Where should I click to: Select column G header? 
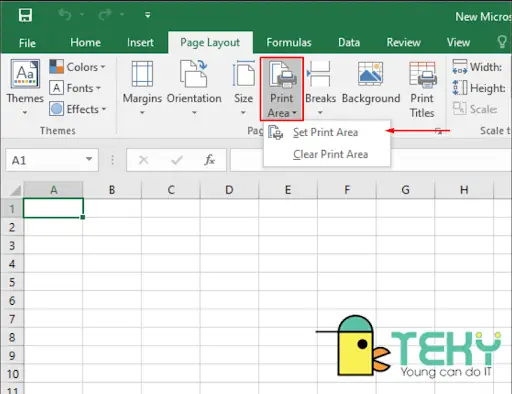tap(405, 190)
